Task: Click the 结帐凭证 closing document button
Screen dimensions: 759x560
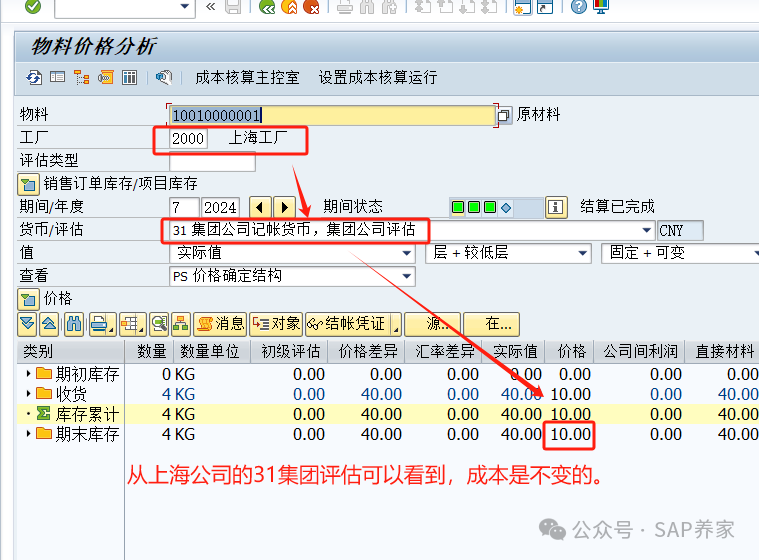Action: [x=349, y=324]
